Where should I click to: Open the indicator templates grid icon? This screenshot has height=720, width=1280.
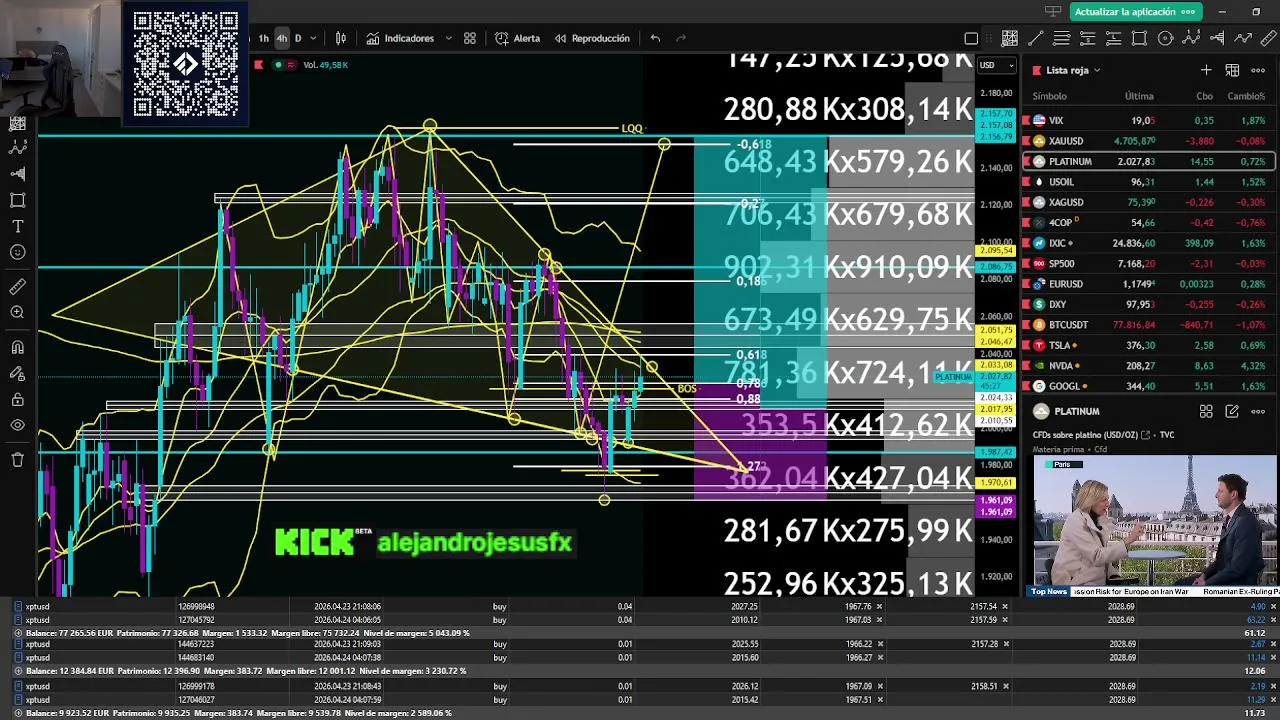point(470,38)
